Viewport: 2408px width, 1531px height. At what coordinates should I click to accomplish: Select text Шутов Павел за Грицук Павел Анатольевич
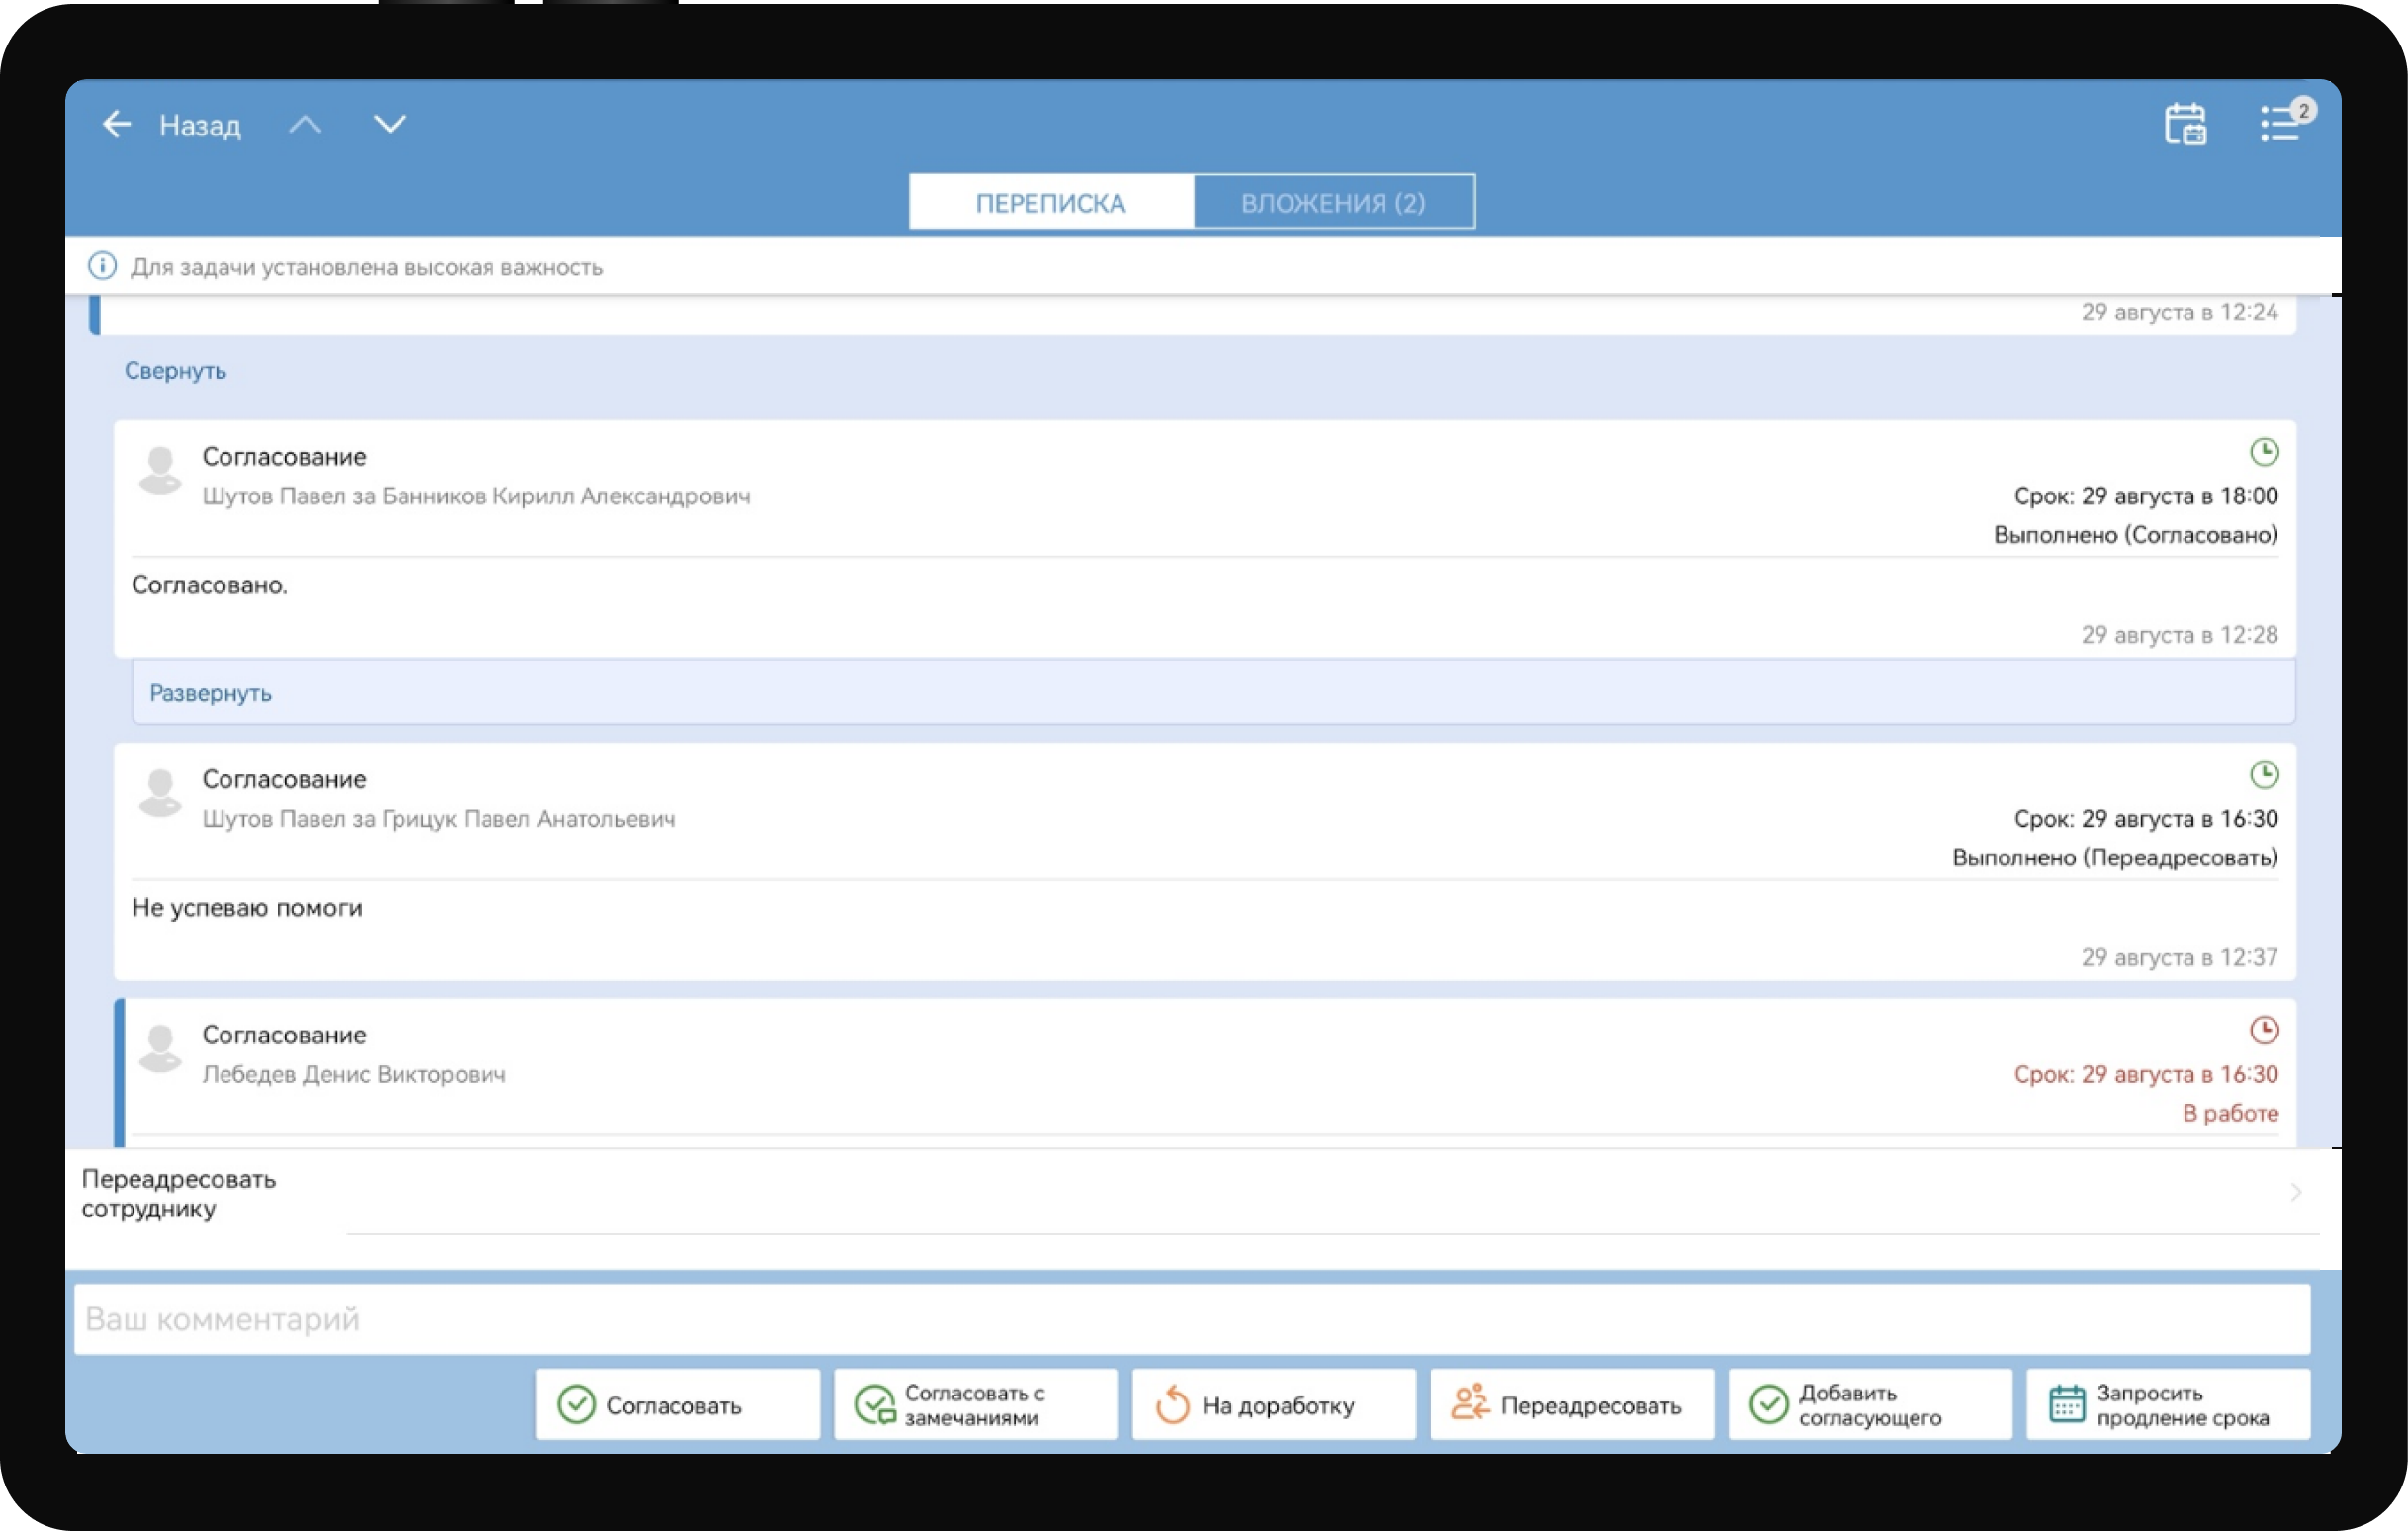click(x=439, y=819)
